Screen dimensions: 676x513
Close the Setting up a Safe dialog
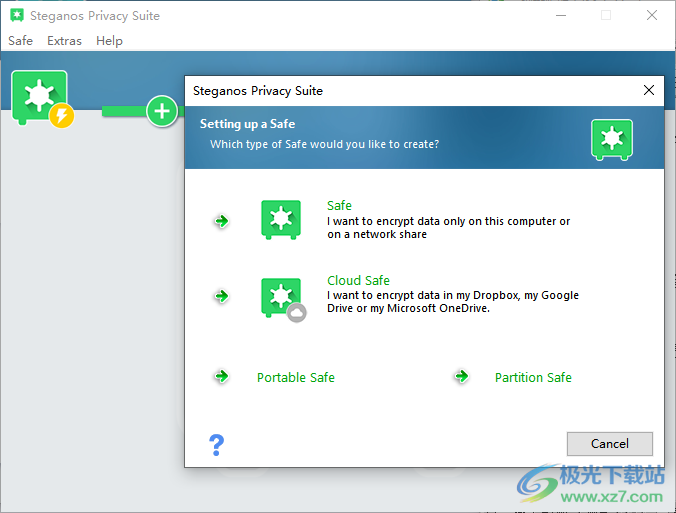[649, 90]
